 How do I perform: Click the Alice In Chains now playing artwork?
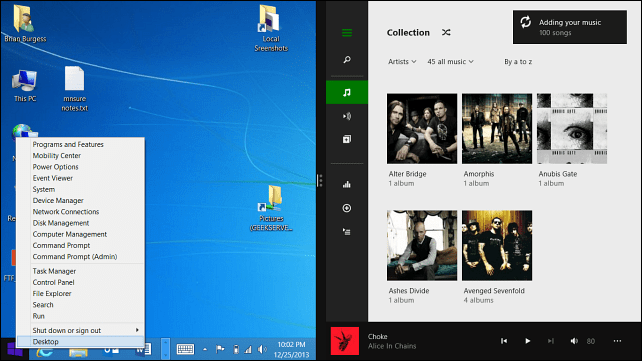coord(345,341)
